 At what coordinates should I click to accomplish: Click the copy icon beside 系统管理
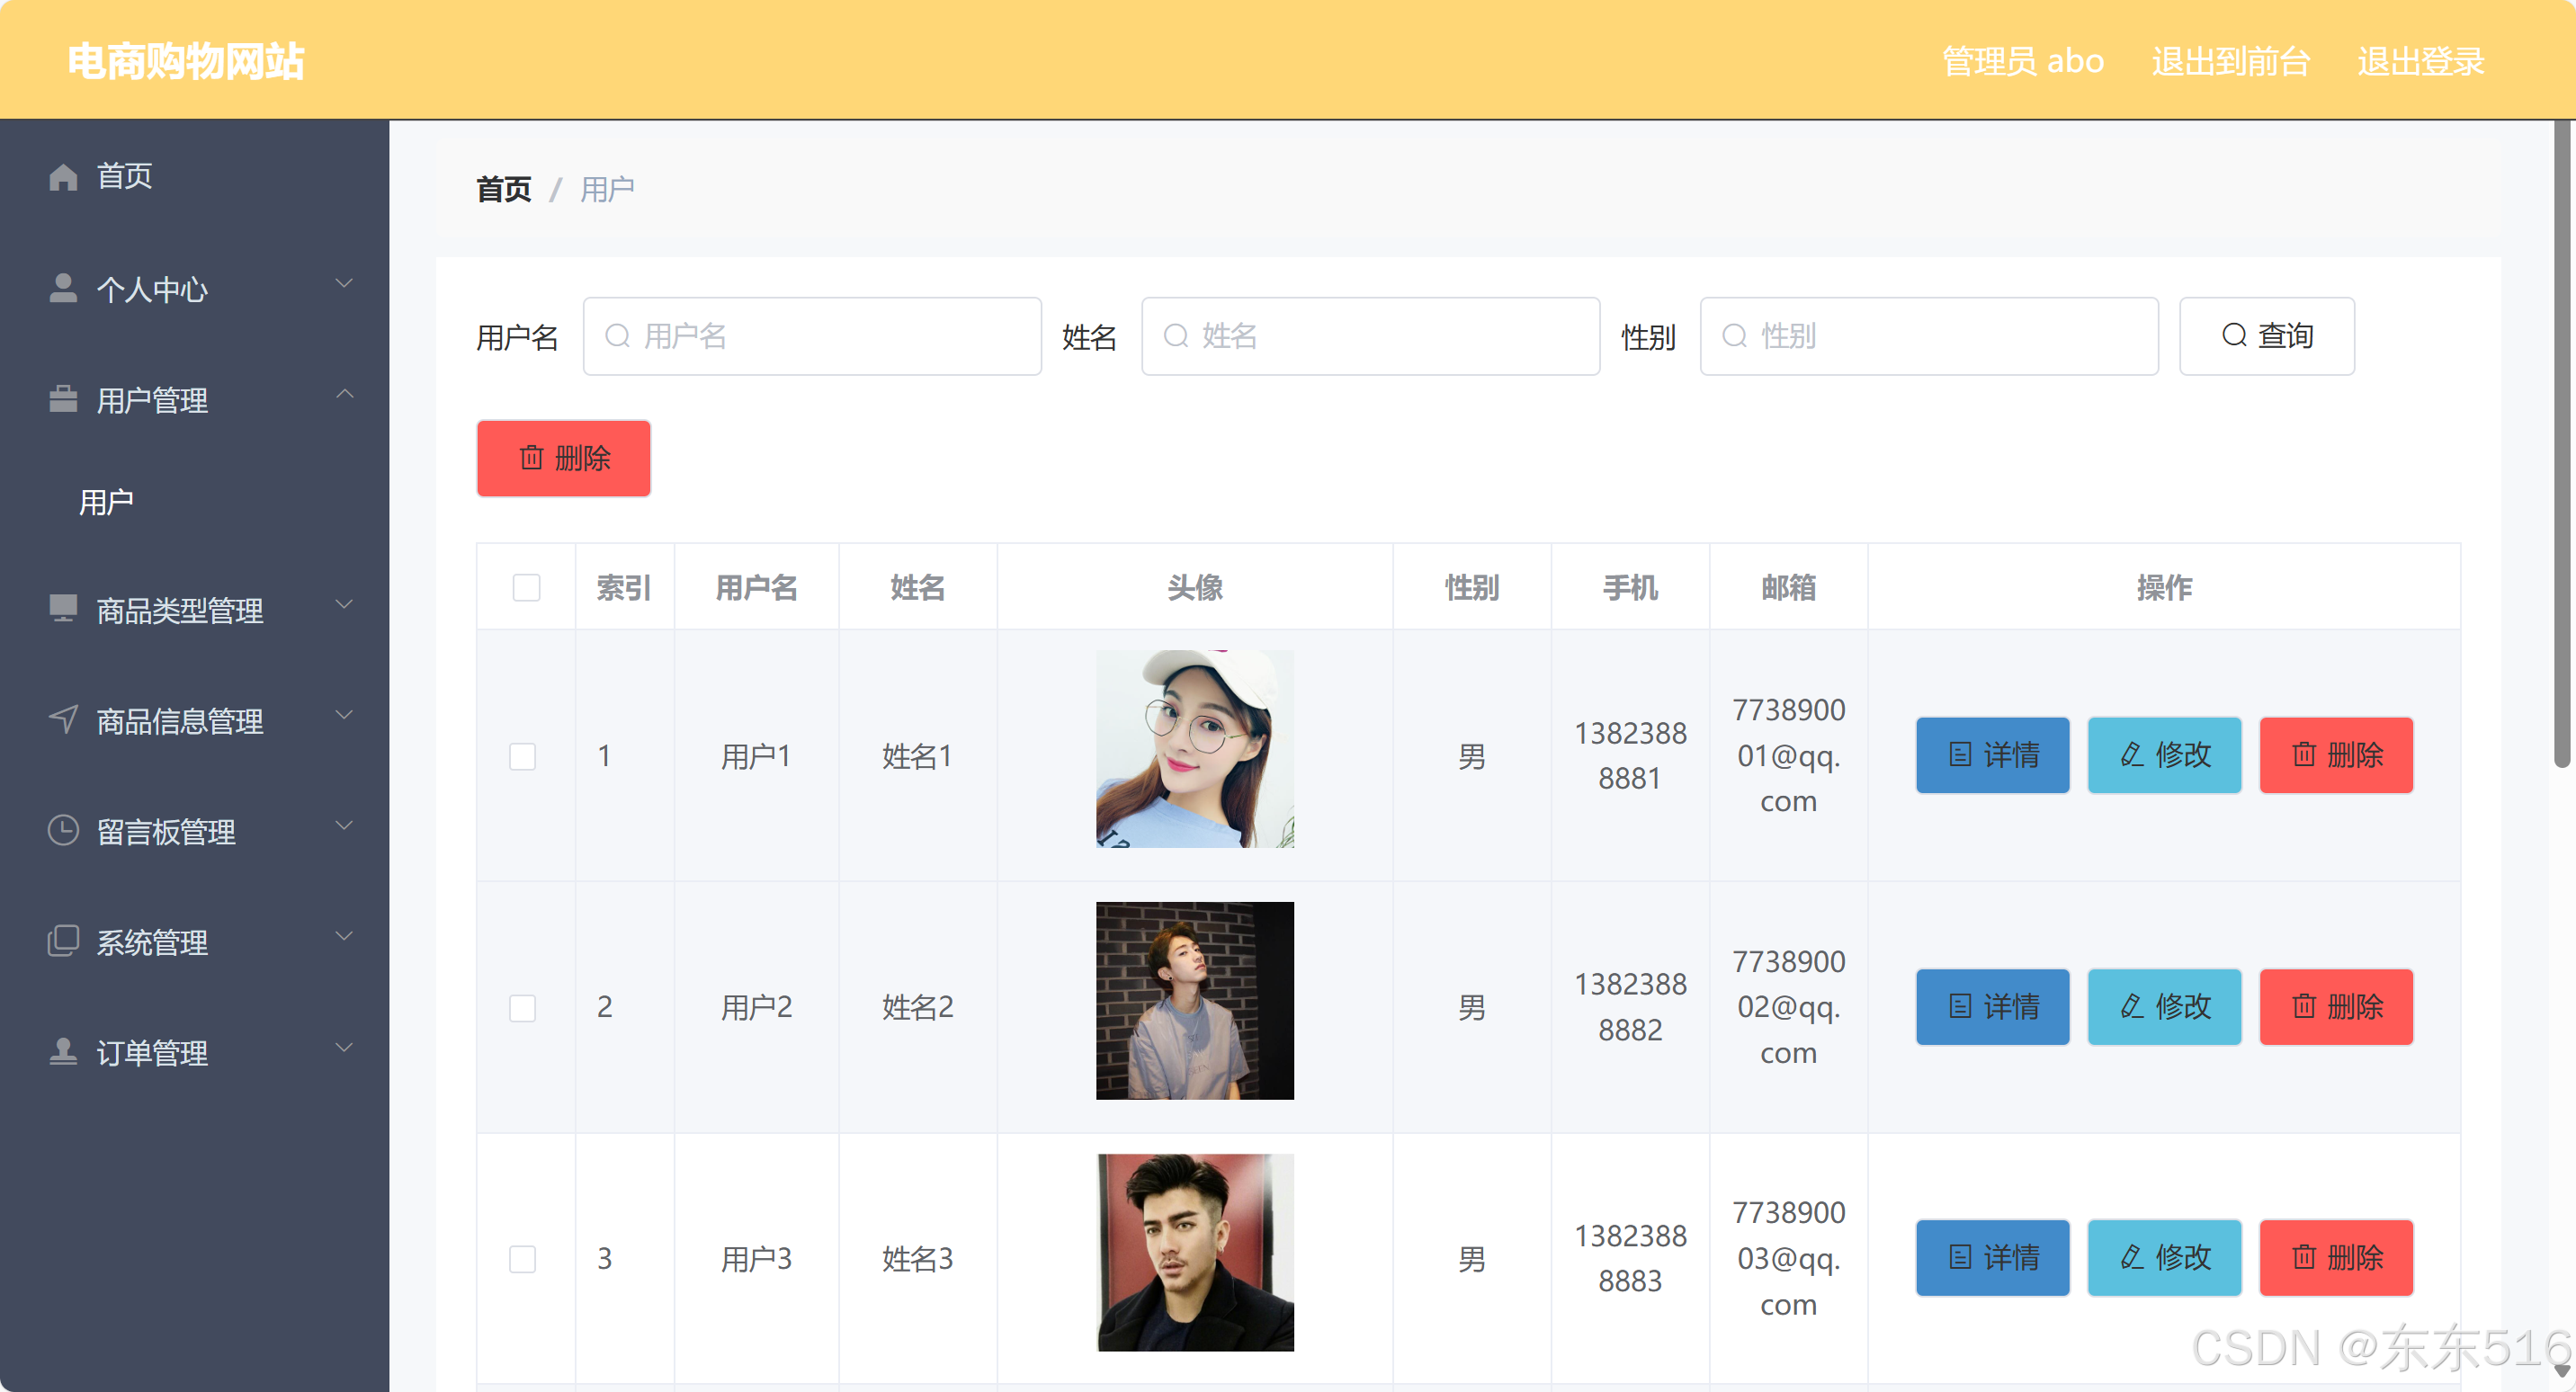coord(63,941)
